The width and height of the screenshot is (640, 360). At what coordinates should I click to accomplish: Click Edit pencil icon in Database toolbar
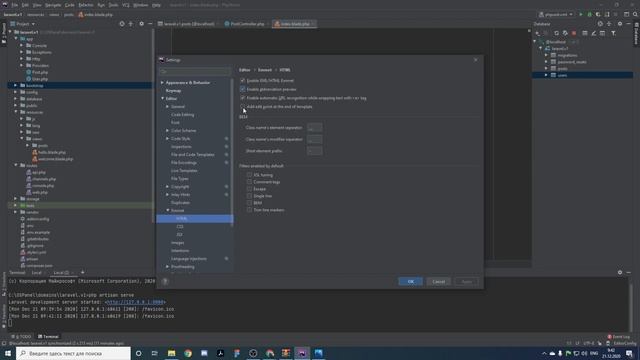tap(593, 33)
